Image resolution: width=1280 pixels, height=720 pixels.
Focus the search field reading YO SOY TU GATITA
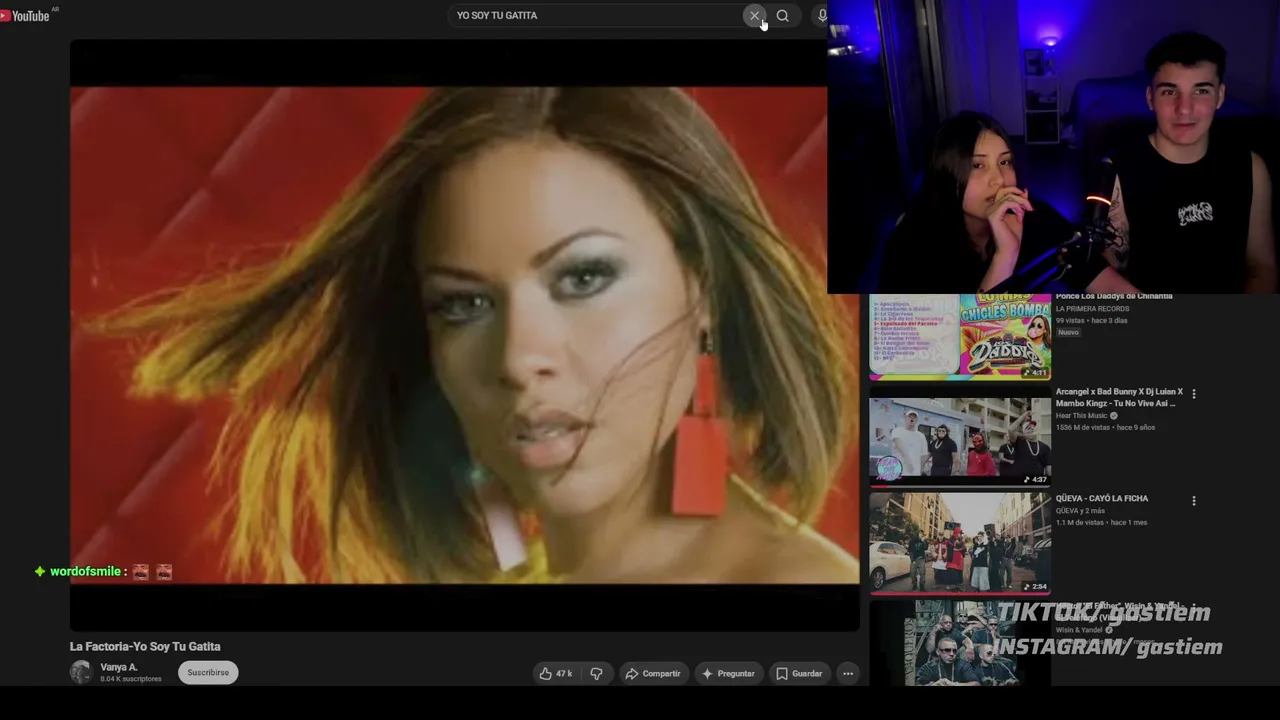click(x=596, y=15)
